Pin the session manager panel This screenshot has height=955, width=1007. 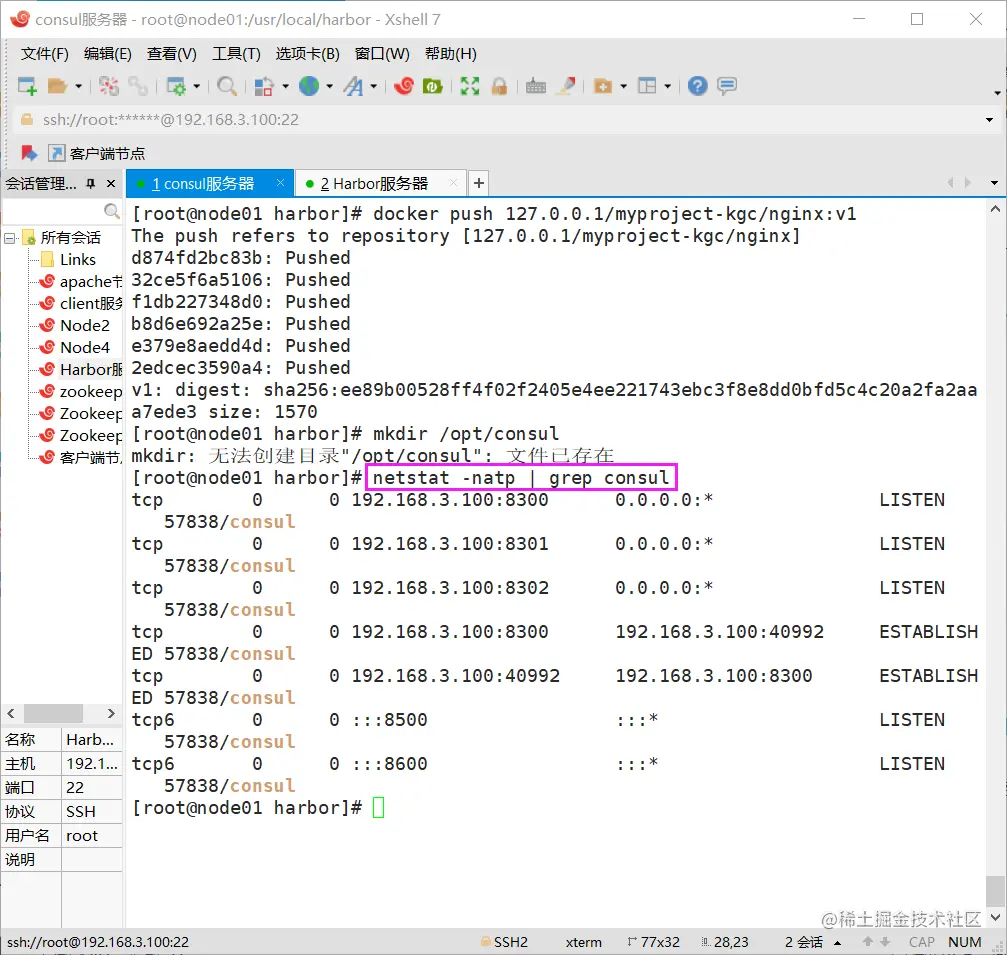point(91,184)
